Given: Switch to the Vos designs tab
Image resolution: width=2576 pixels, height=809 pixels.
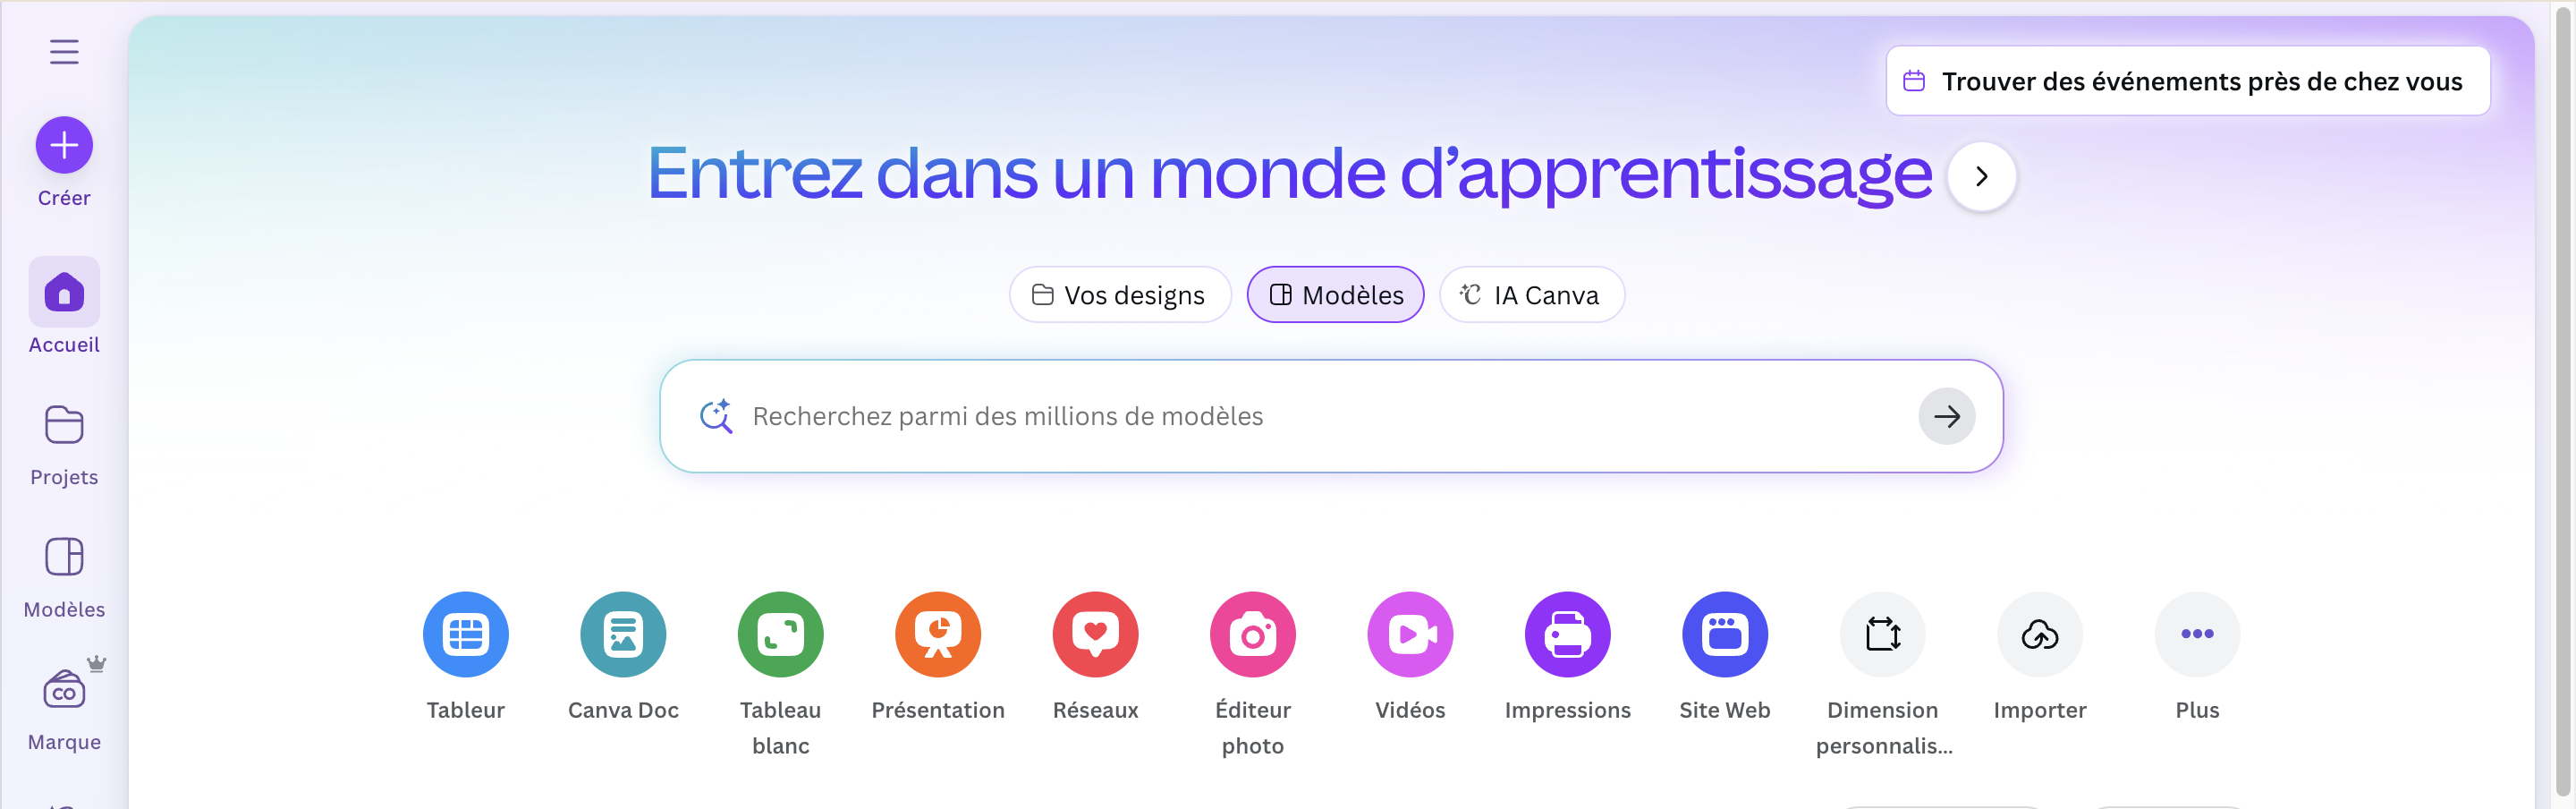Looking at the screenshot, I should (x=1120, y=295).
